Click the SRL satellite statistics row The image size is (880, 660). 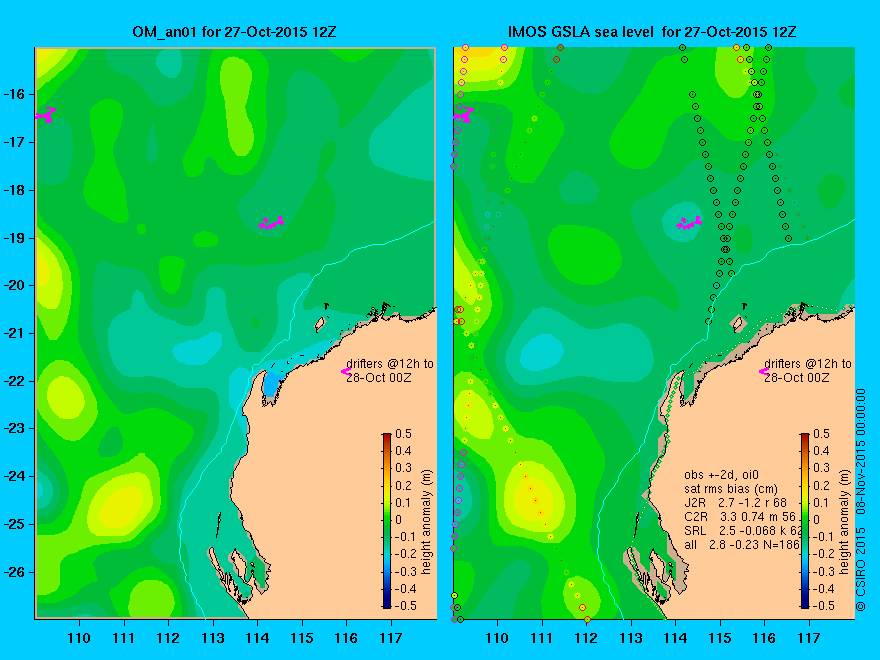(742, 530)
